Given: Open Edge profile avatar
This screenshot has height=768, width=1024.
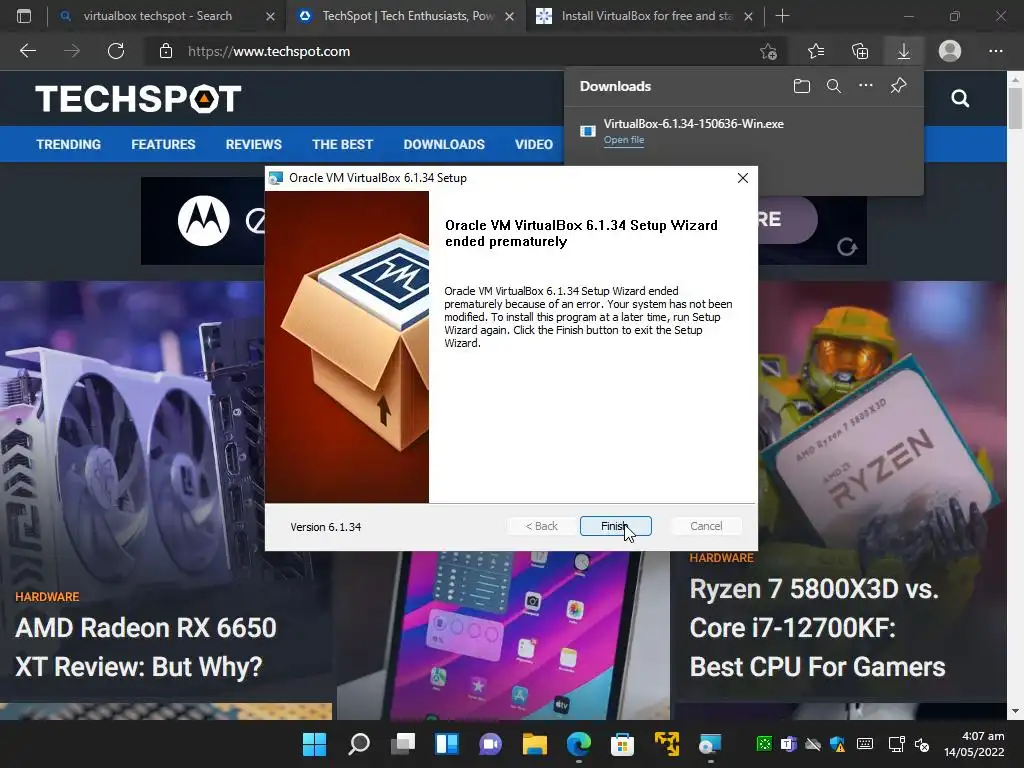Looking at the screenshot, I should tap(950, 51).
